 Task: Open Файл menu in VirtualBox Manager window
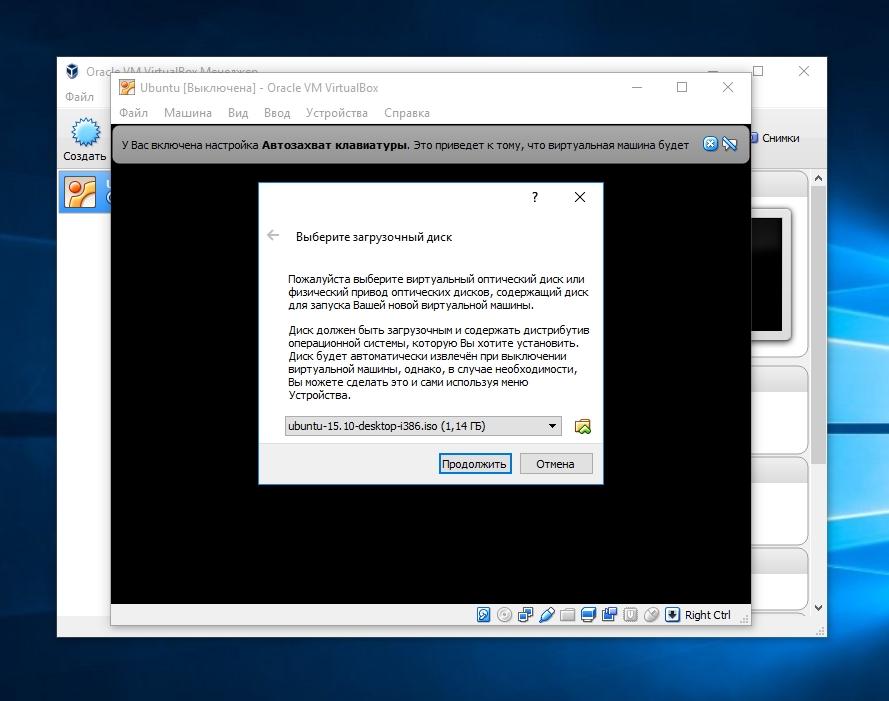[79, 96]
